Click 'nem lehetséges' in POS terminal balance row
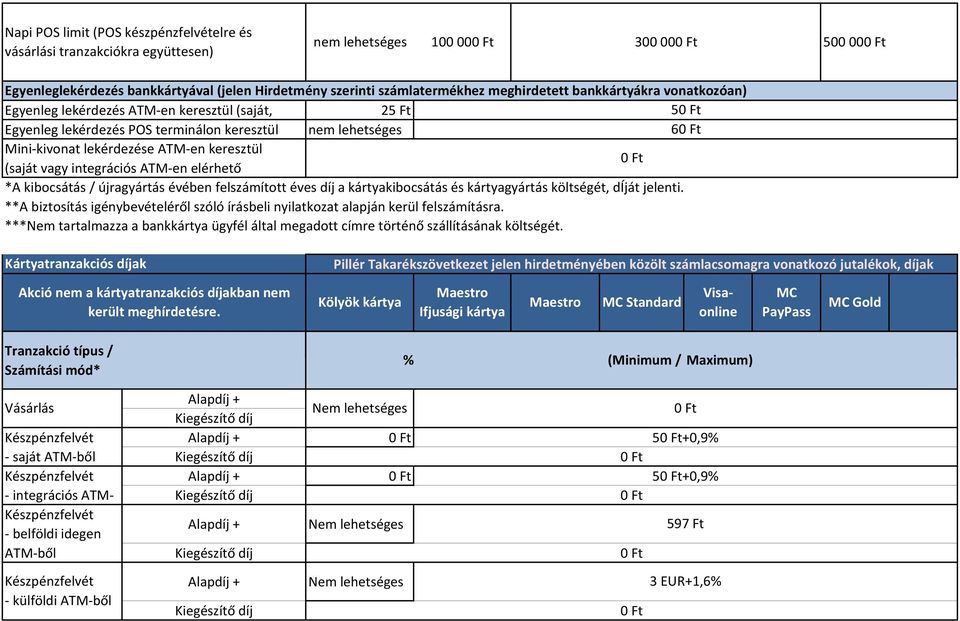 355,129
